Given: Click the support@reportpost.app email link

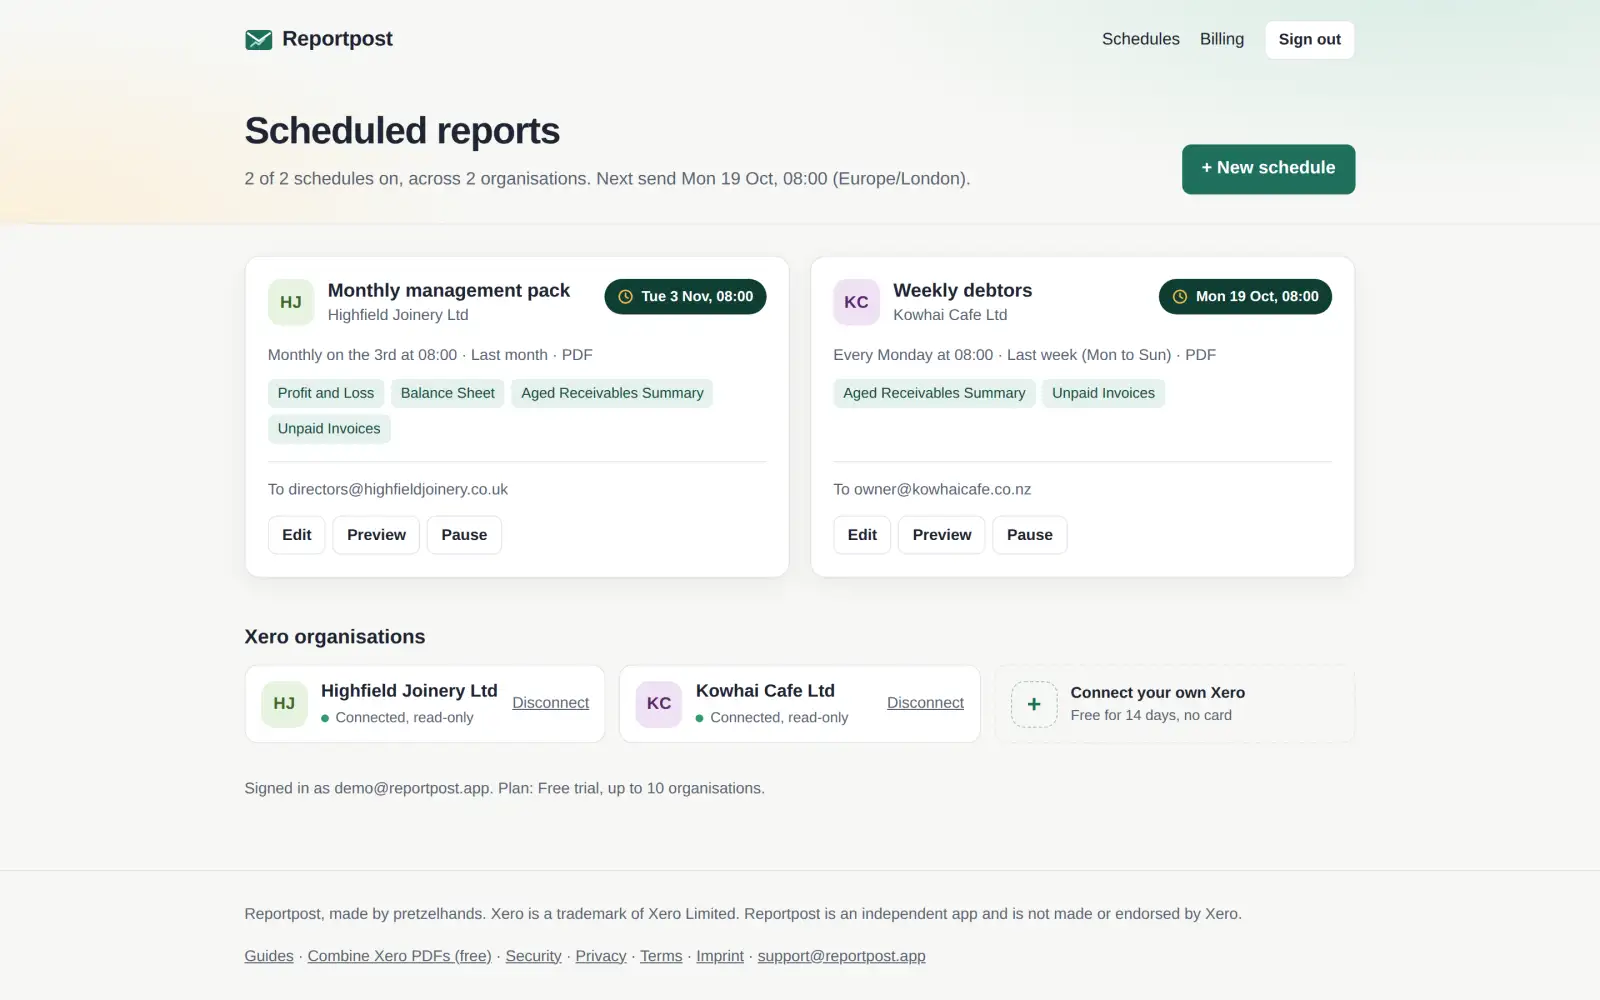Looking at the screenshot, I should (x=842, y=956).
